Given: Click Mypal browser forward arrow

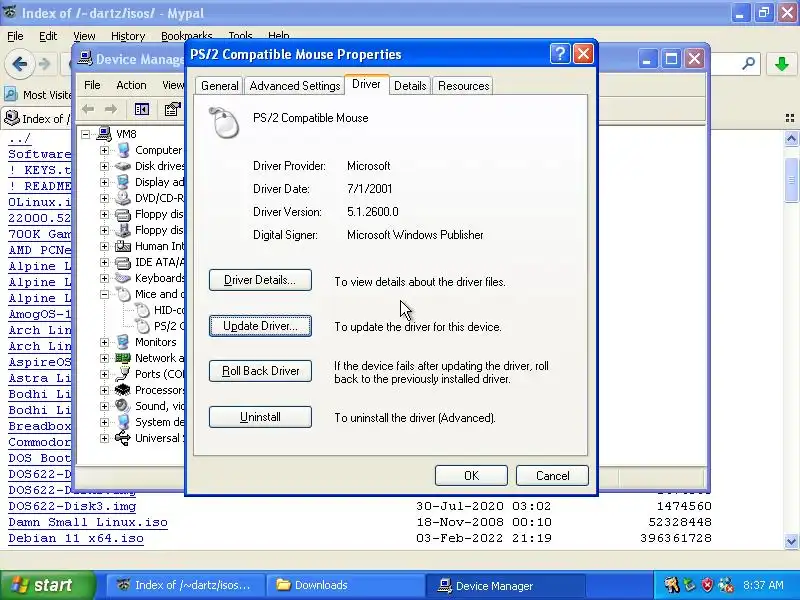Looking at the screenshot, I should coord(45,64).
